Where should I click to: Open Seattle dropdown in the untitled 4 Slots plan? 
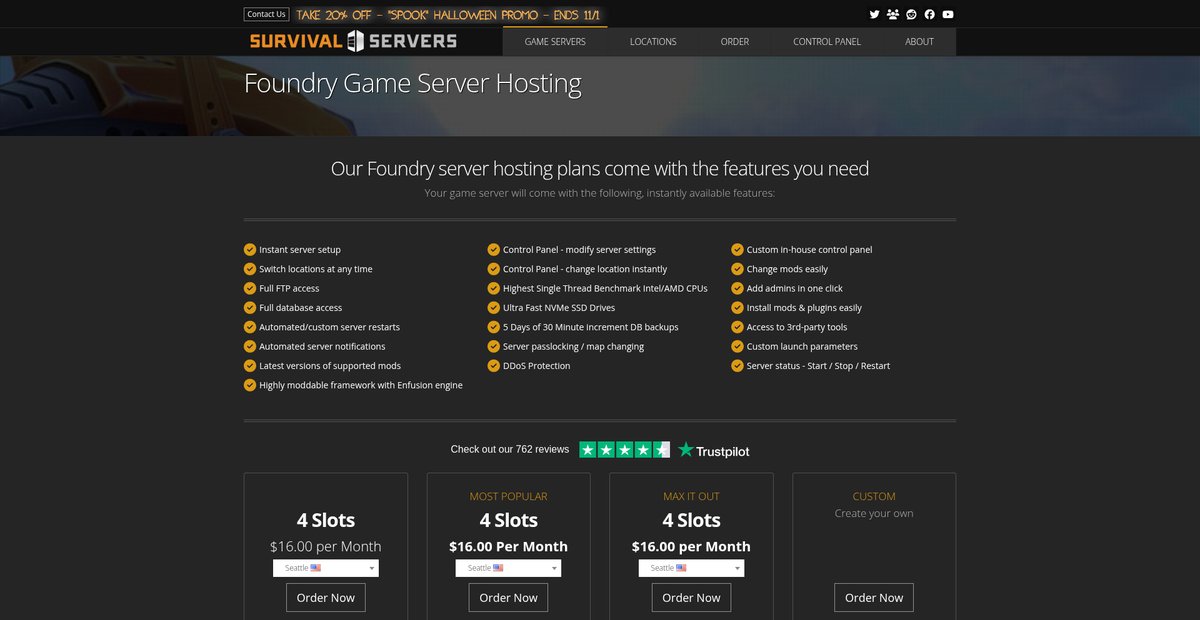tap(326, 568)
